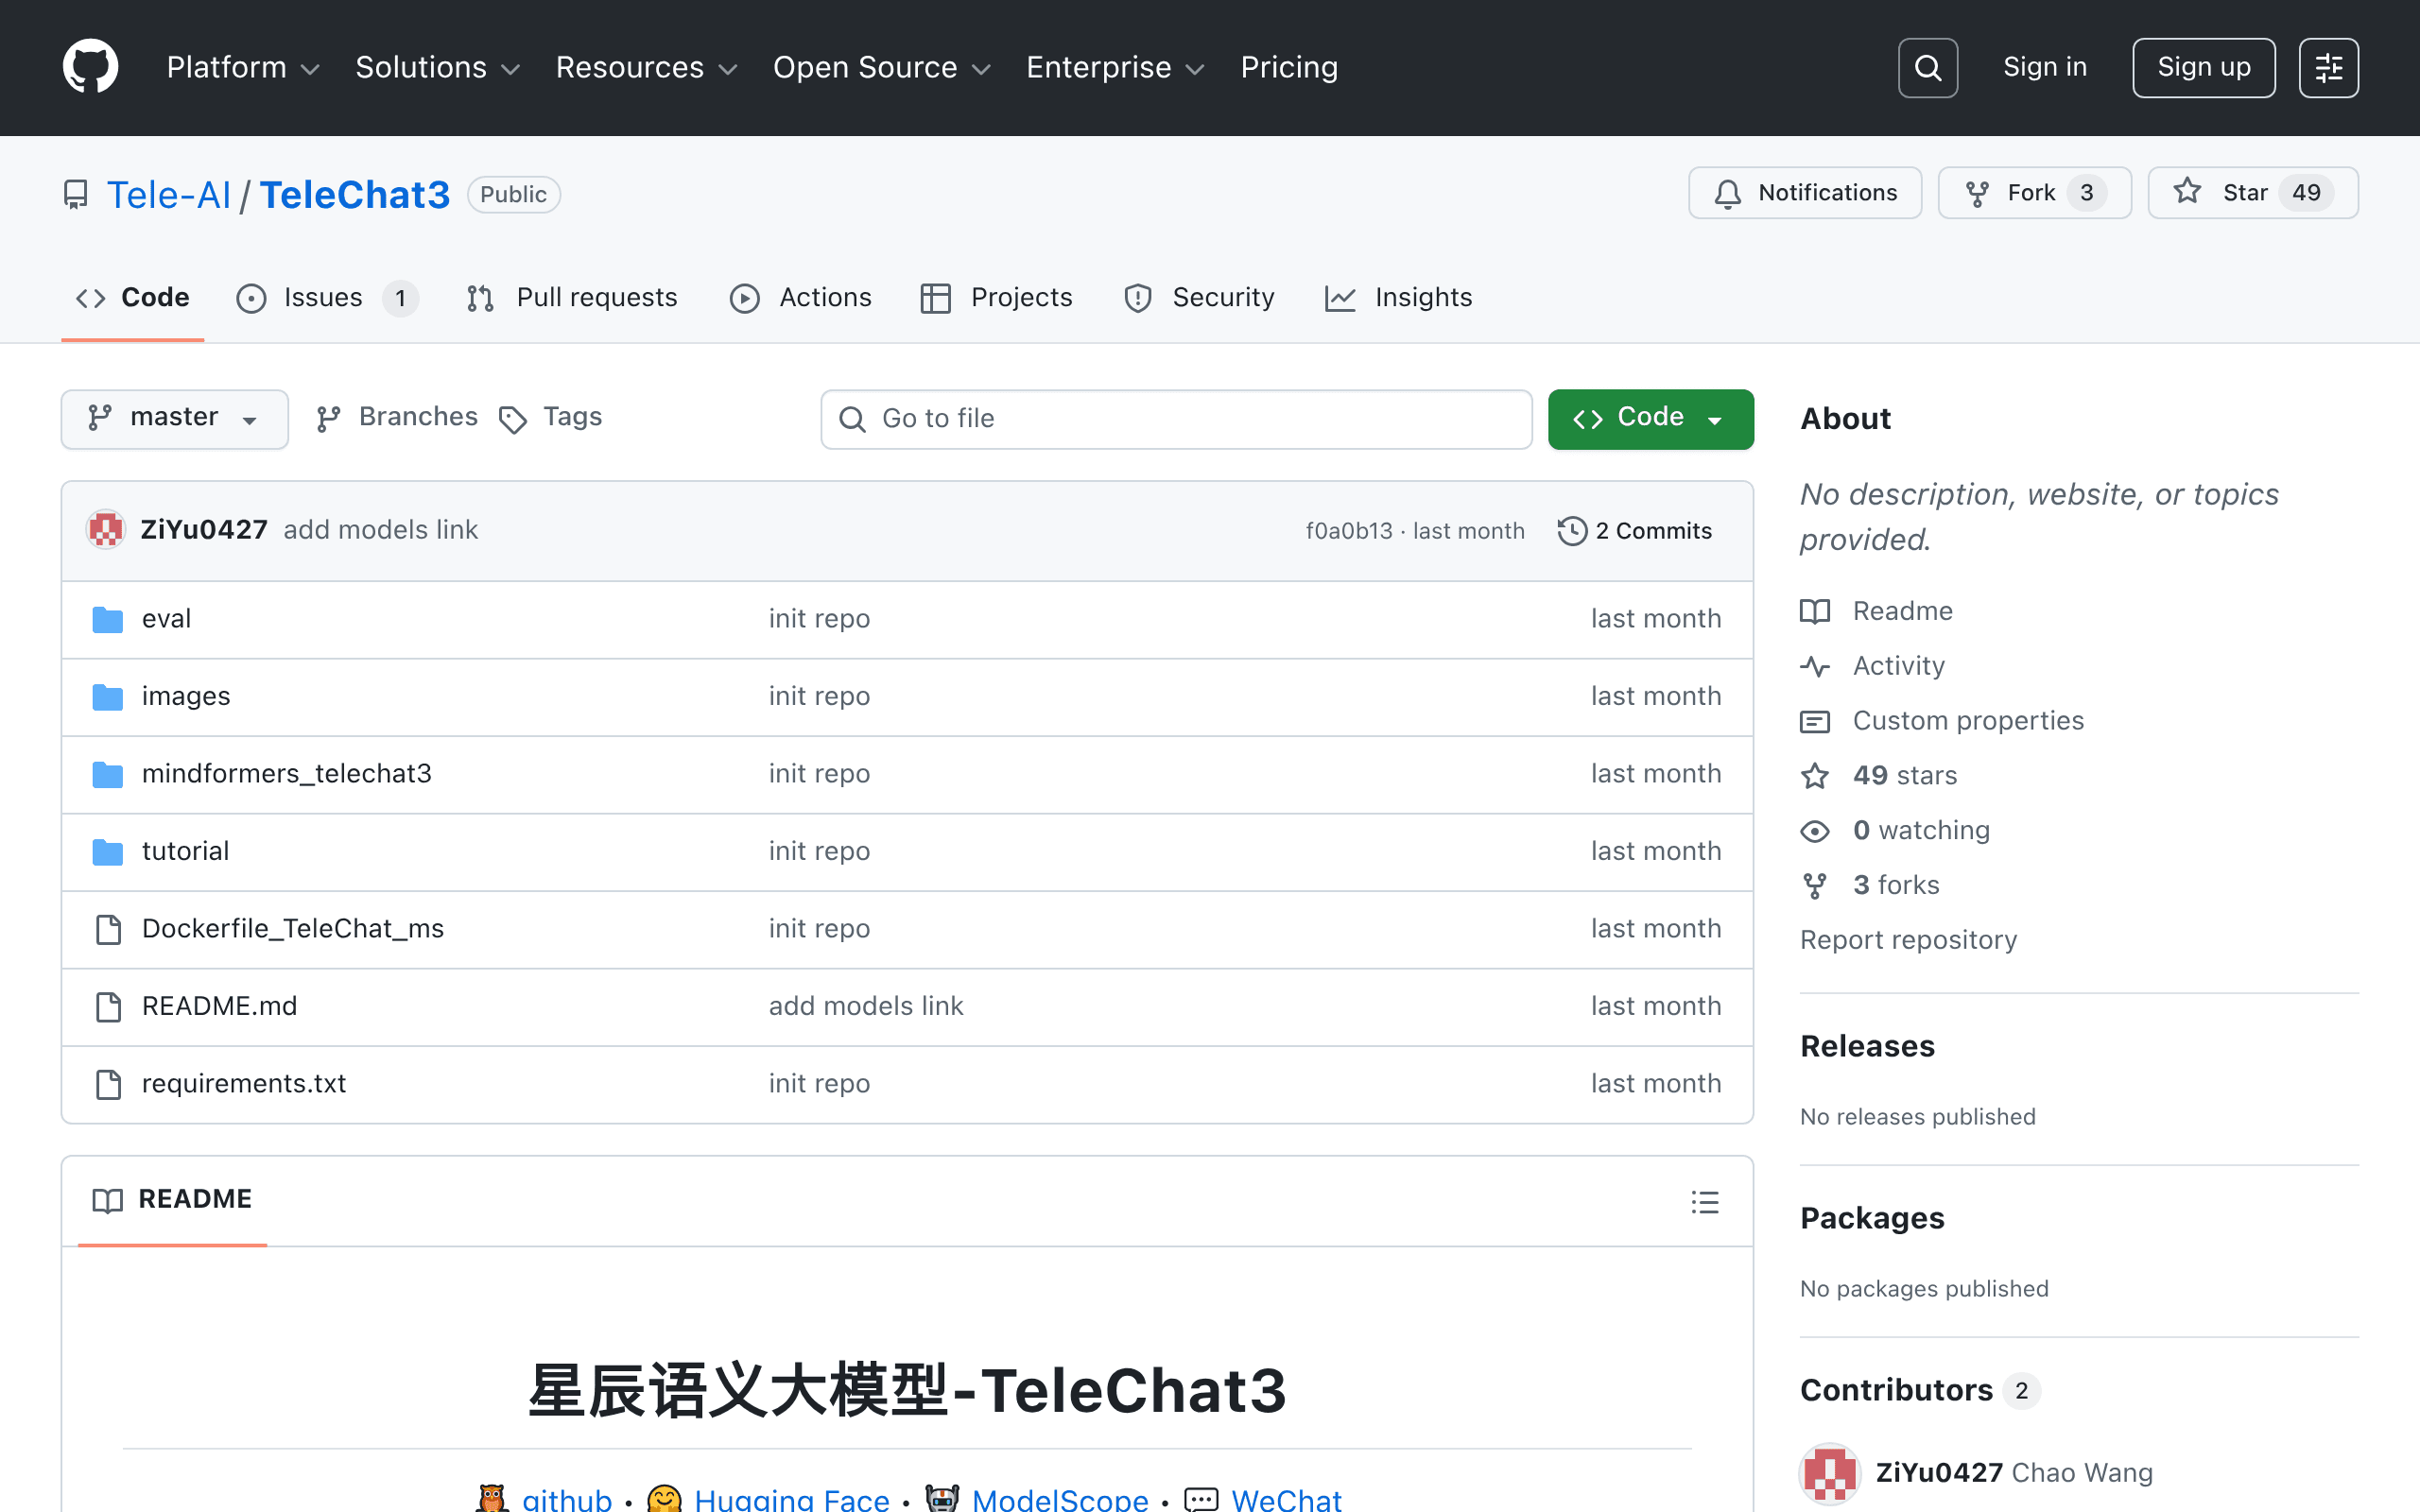Click the icon next to Custom properties
Screen dimensions: 2420x1512
click(x=1815, y=721)
